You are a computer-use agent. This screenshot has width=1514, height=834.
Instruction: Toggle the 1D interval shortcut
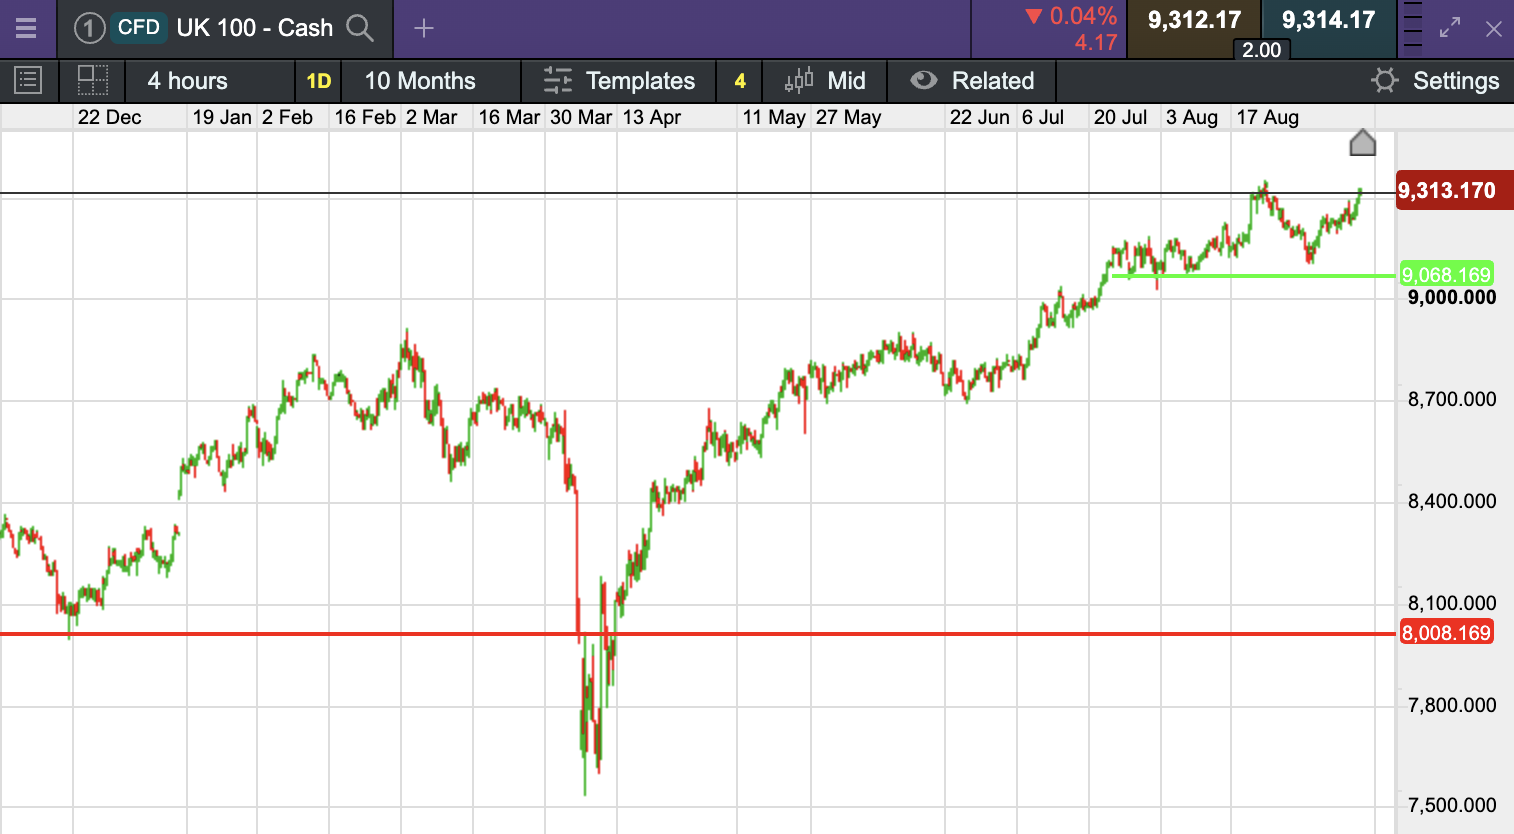coord(318,81)
